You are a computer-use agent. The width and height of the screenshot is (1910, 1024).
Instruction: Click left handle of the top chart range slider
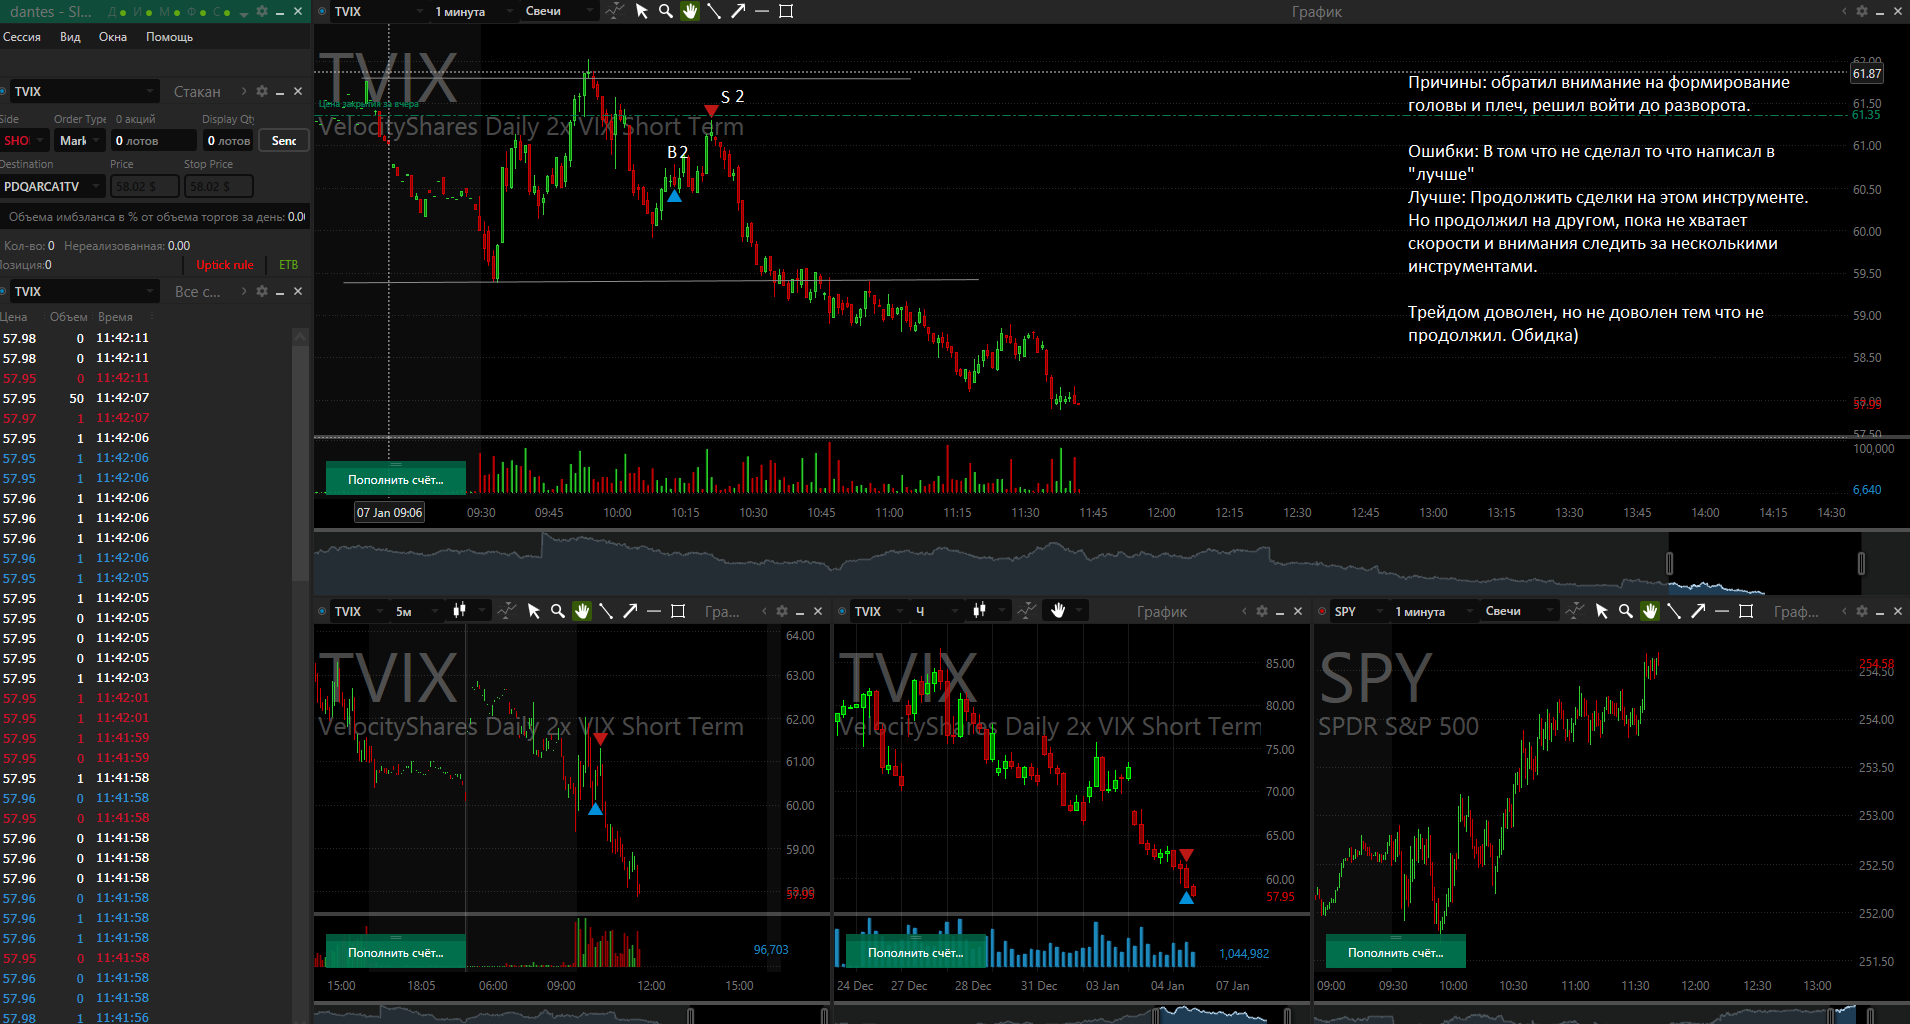[x=1669, y=563]
